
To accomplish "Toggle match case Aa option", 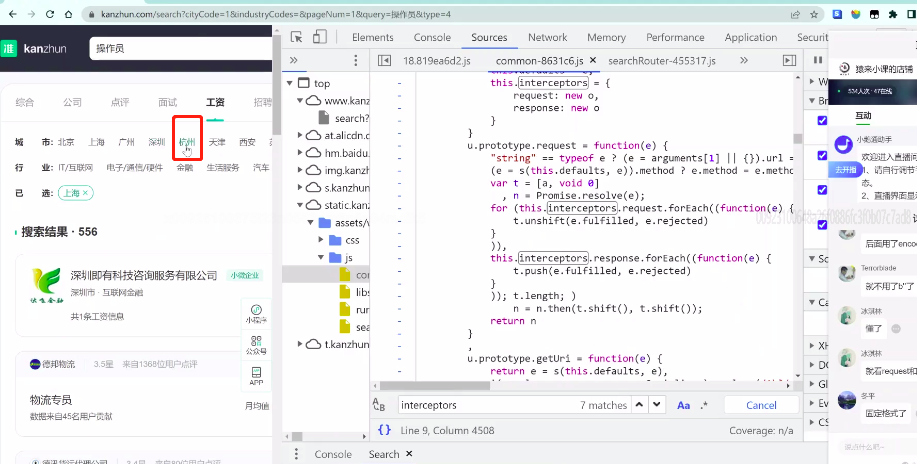I will click(684, 405).
